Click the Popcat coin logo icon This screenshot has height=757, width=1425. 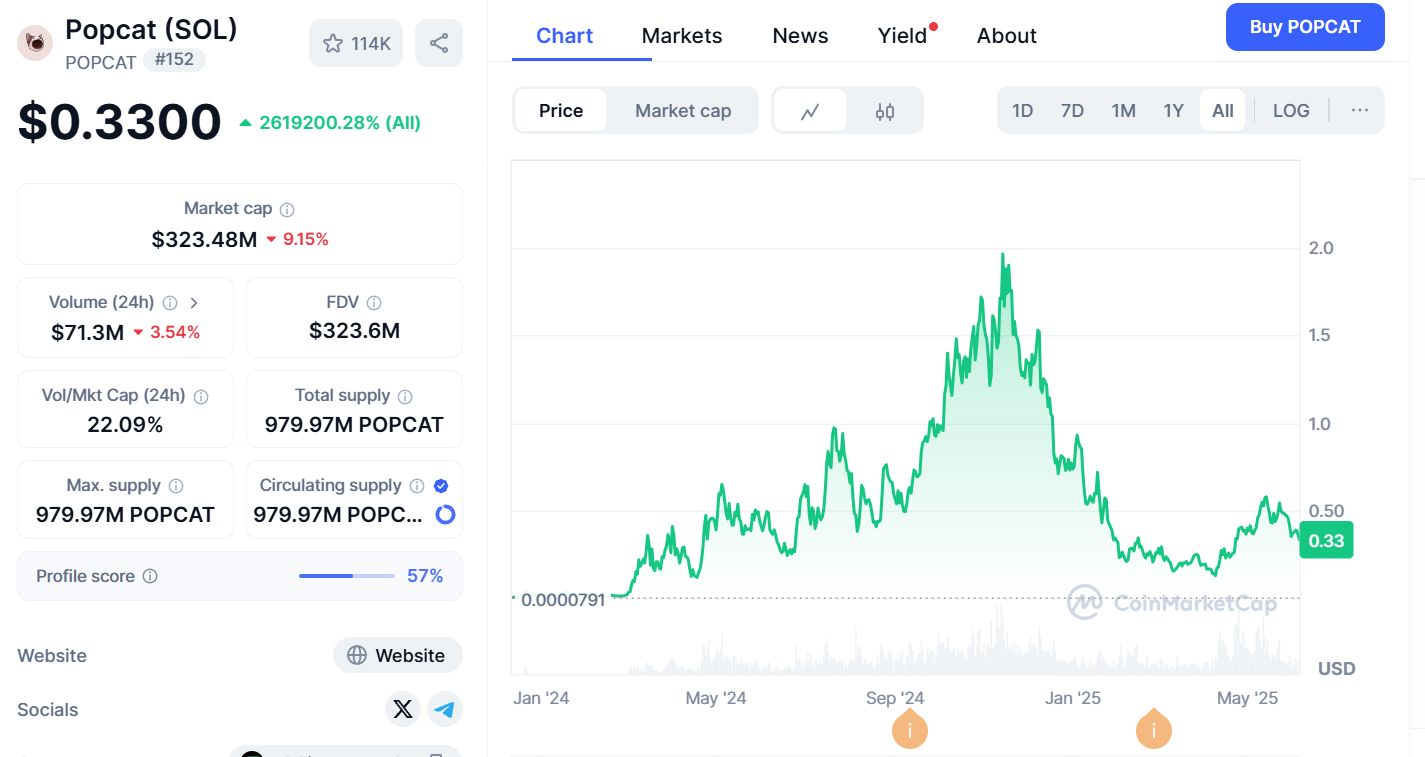click(35, 43)
